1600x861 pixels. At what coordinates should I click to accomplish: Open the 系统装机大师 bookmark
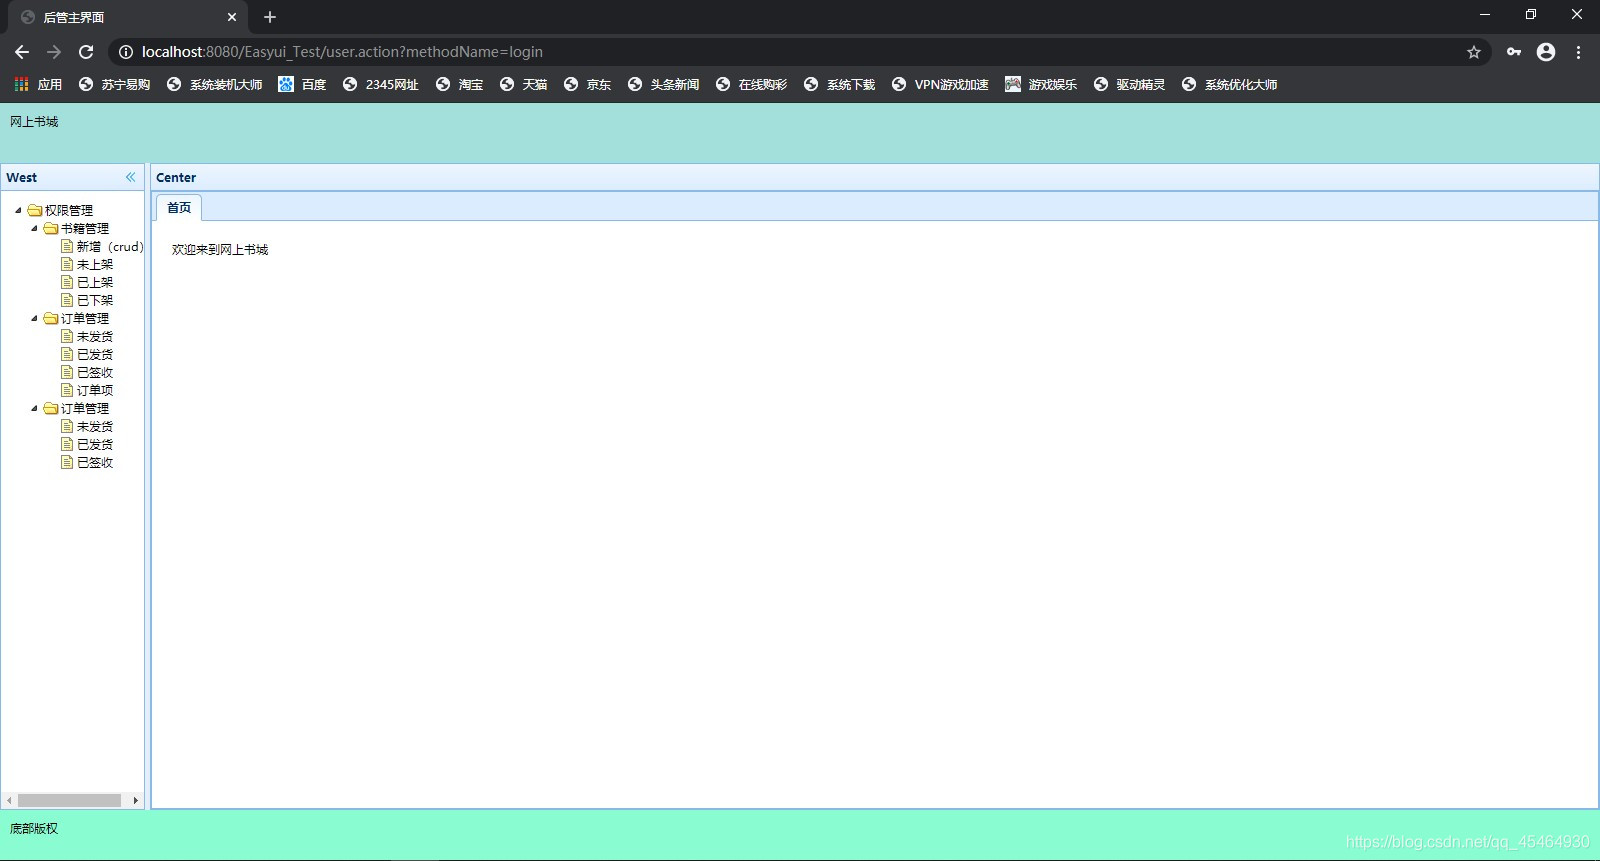coord(214,84)
